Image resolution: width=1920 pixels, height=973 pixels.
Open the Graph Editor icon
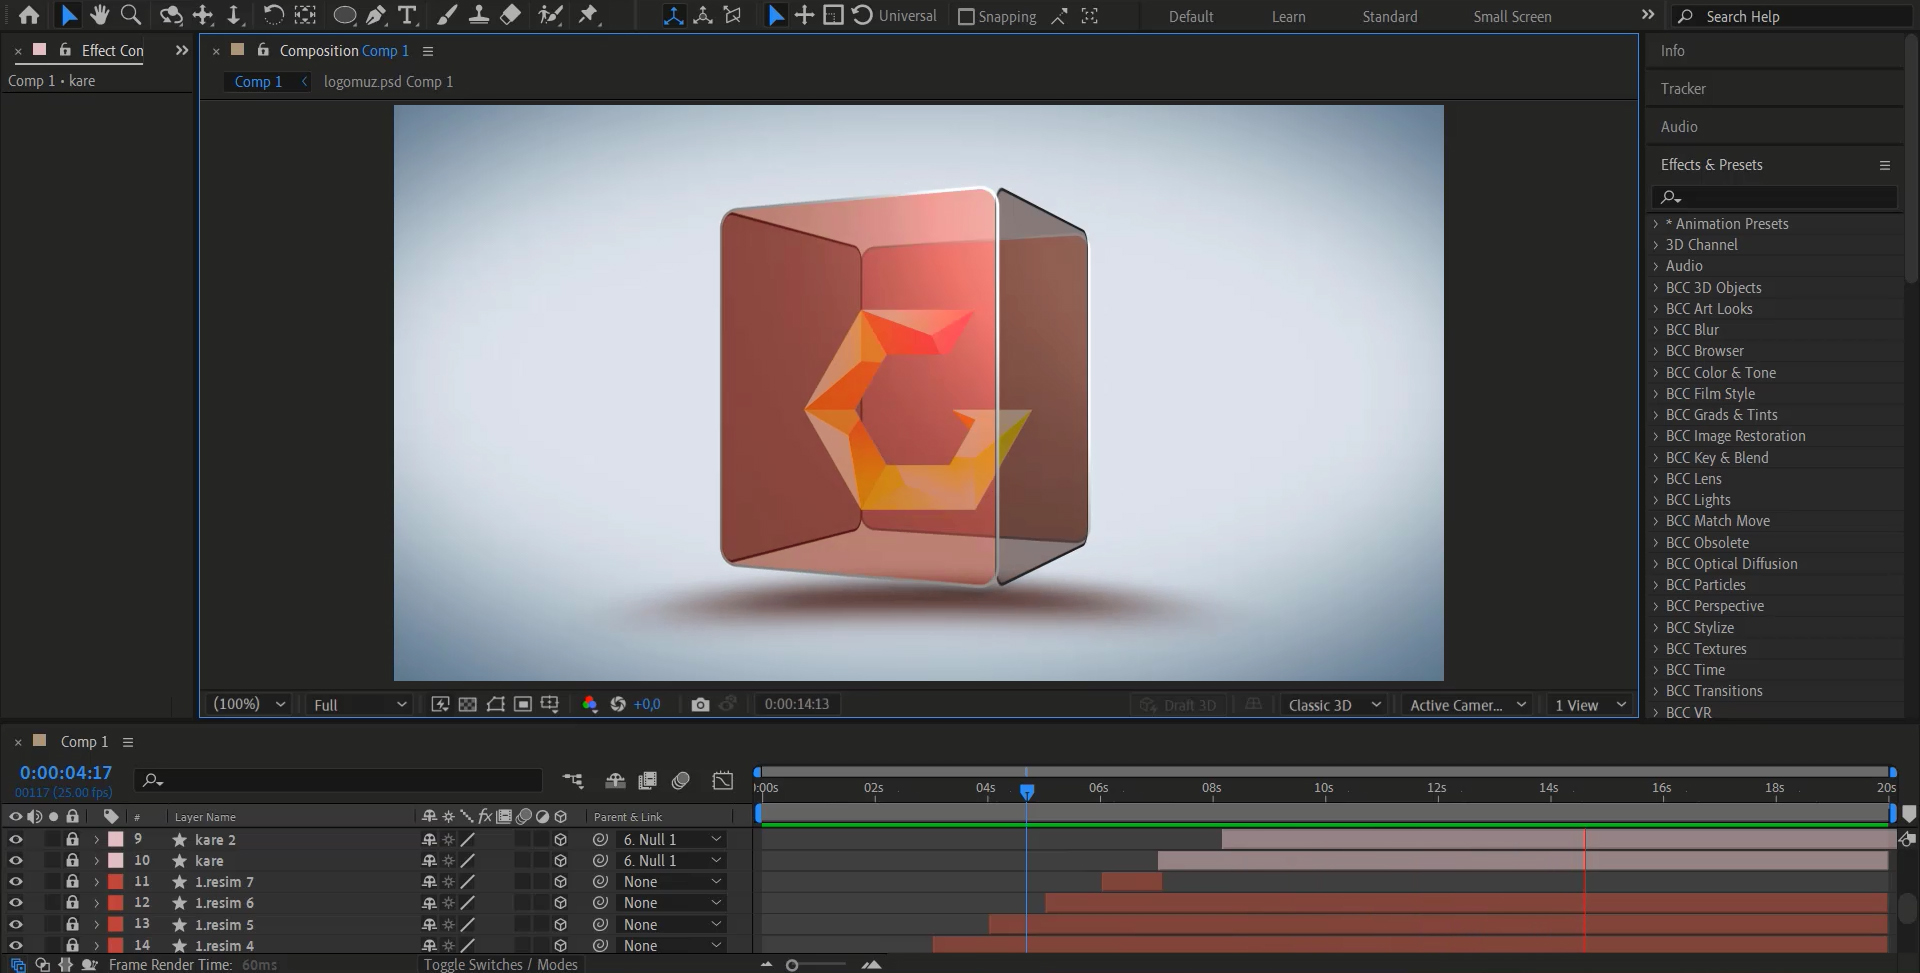click(723, 780)
